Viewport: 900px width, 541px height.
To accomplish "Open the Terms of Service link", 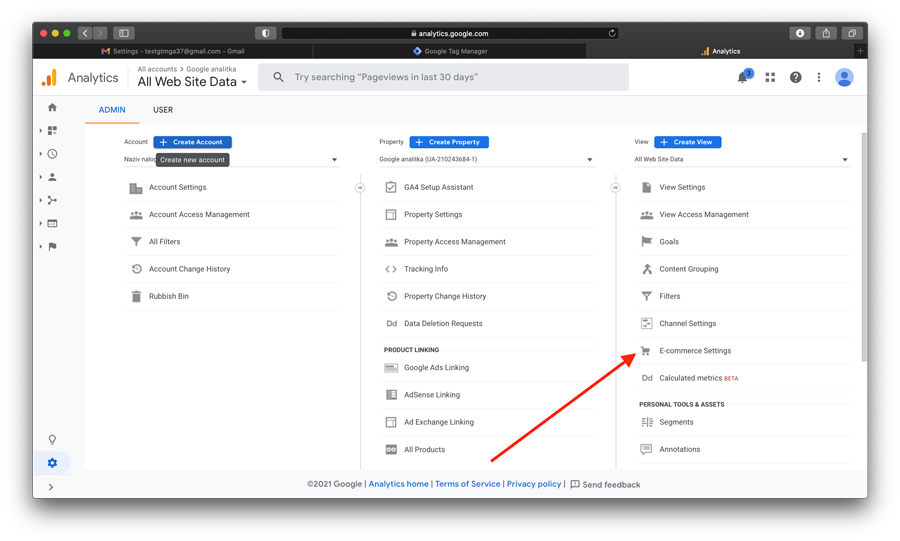I will pyautogui.click(x=467, y=484).
